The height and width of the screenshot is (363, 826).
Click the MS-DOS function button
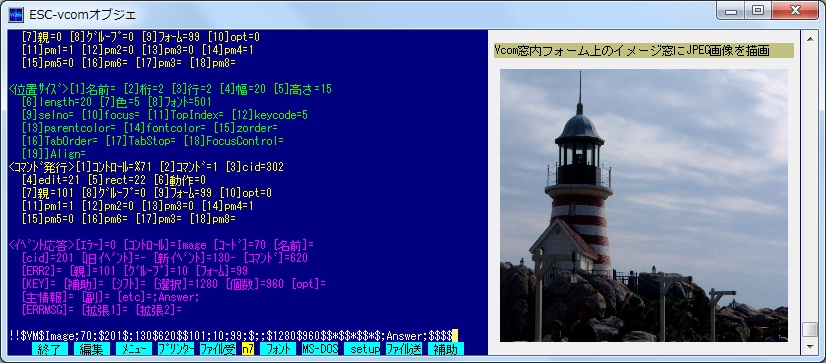click(320, 349)
